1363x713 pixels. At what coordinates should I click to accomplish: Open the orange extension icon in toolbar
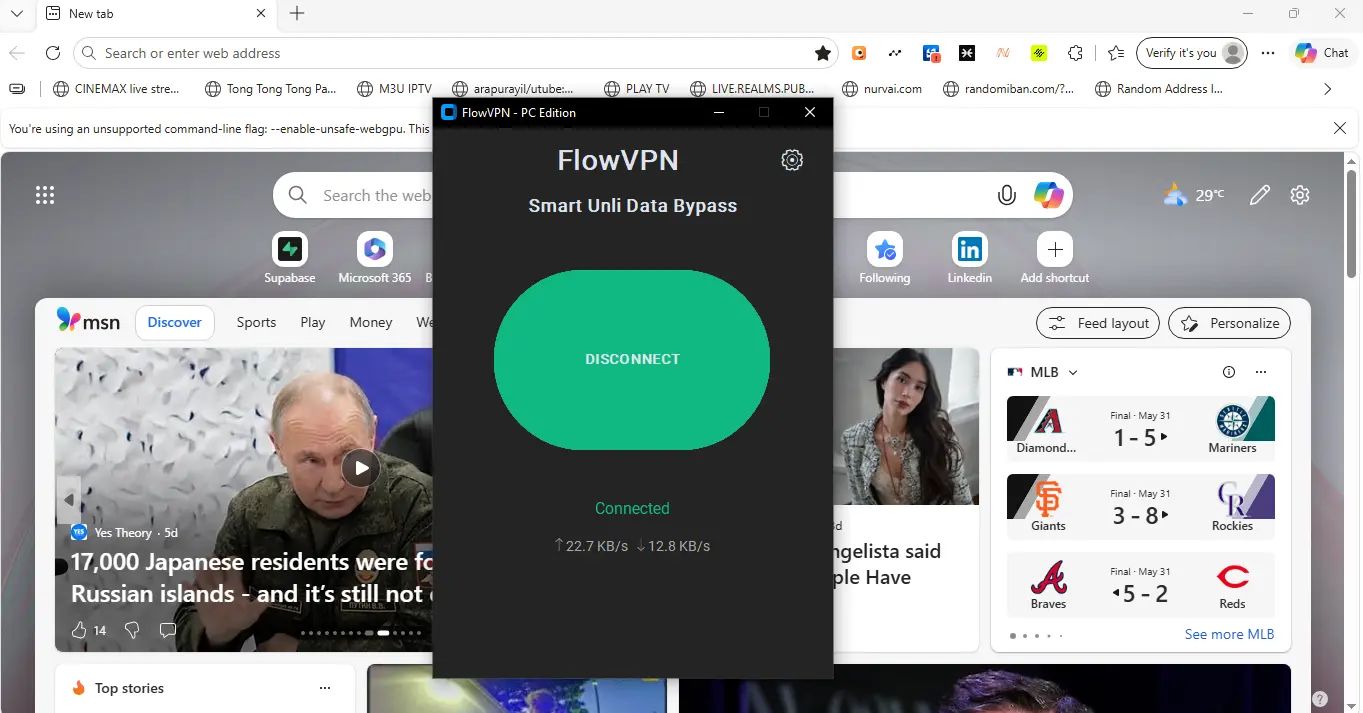coord(859,53)
